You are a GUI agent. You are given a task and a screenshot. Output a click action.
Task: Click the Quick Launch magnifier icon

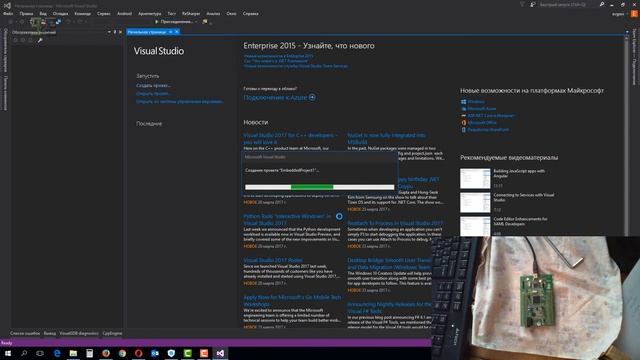click(602, 4)
